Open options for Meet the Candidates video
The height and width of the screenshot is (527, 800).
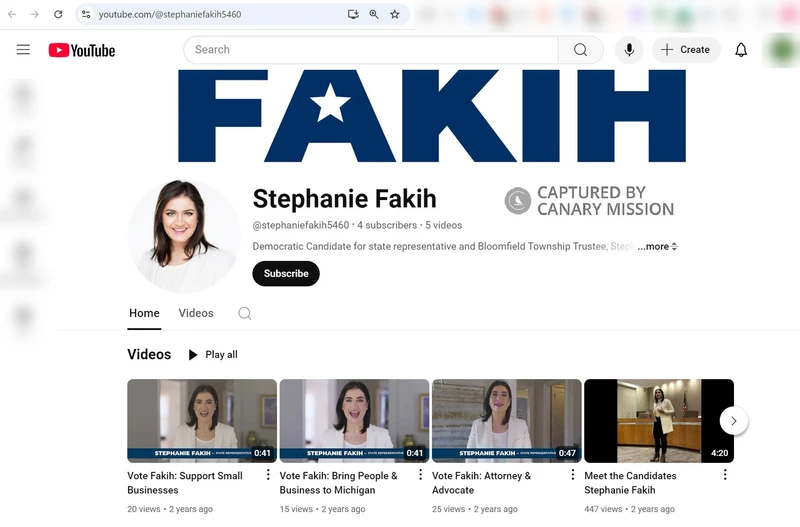point(725,475)
